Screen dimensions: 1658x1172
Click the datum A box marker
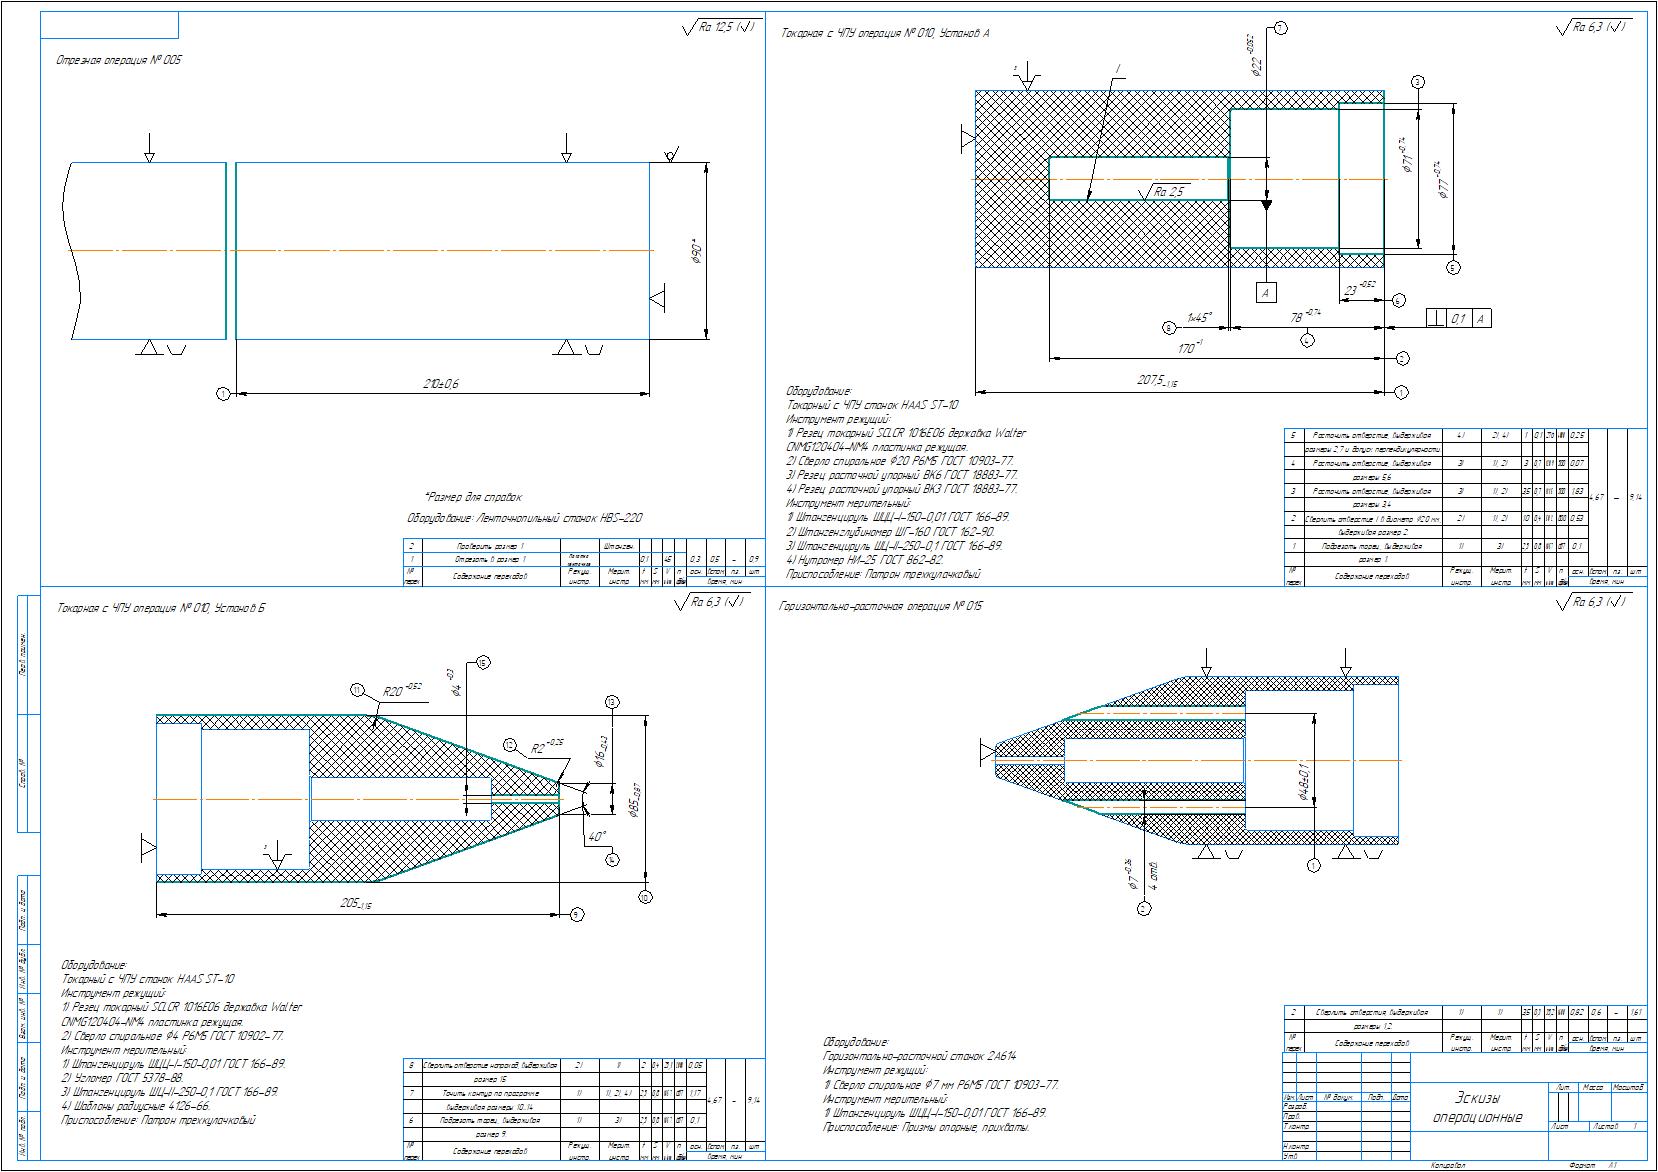click(x=1267, y=292)
